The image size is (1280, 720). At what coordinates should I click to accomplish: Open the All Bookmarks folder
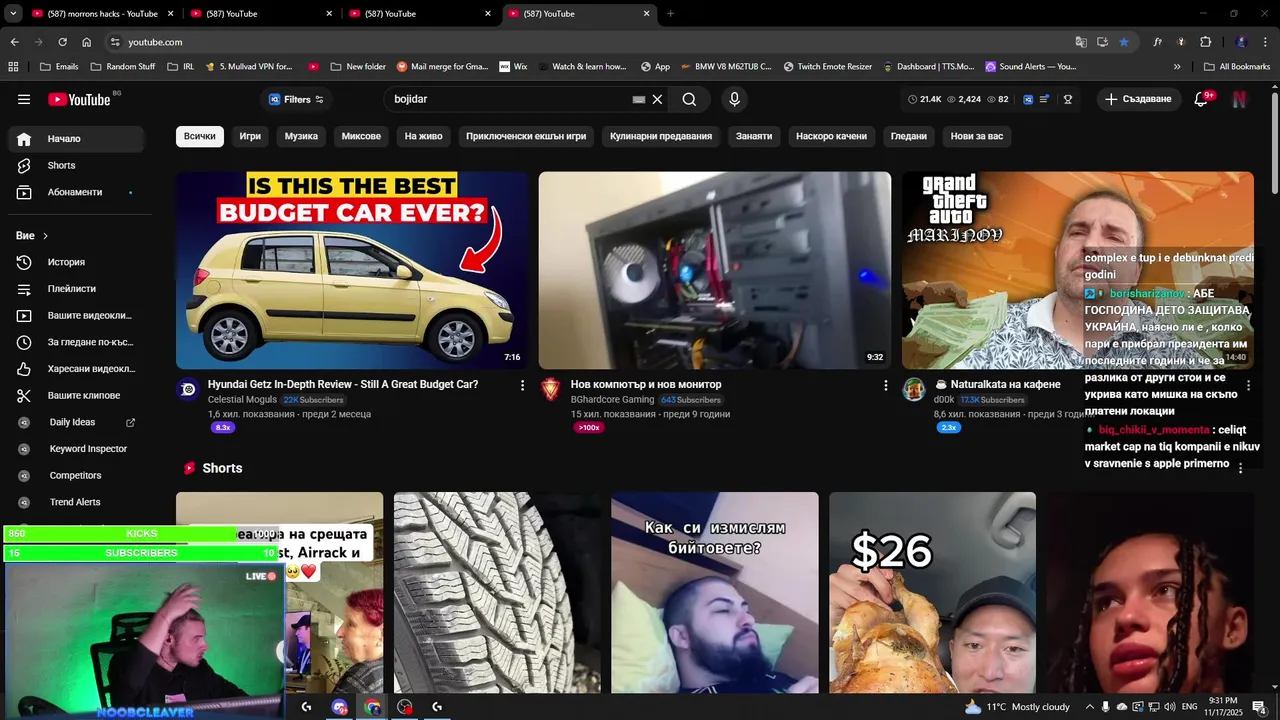click(x=1237, y=67)
